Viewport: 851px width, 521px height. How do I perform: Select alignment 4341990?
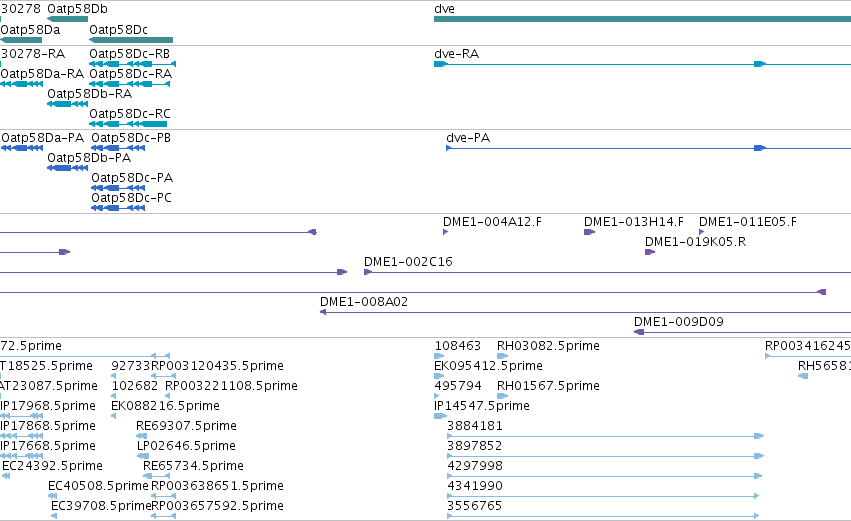click(x=475, y=487)
